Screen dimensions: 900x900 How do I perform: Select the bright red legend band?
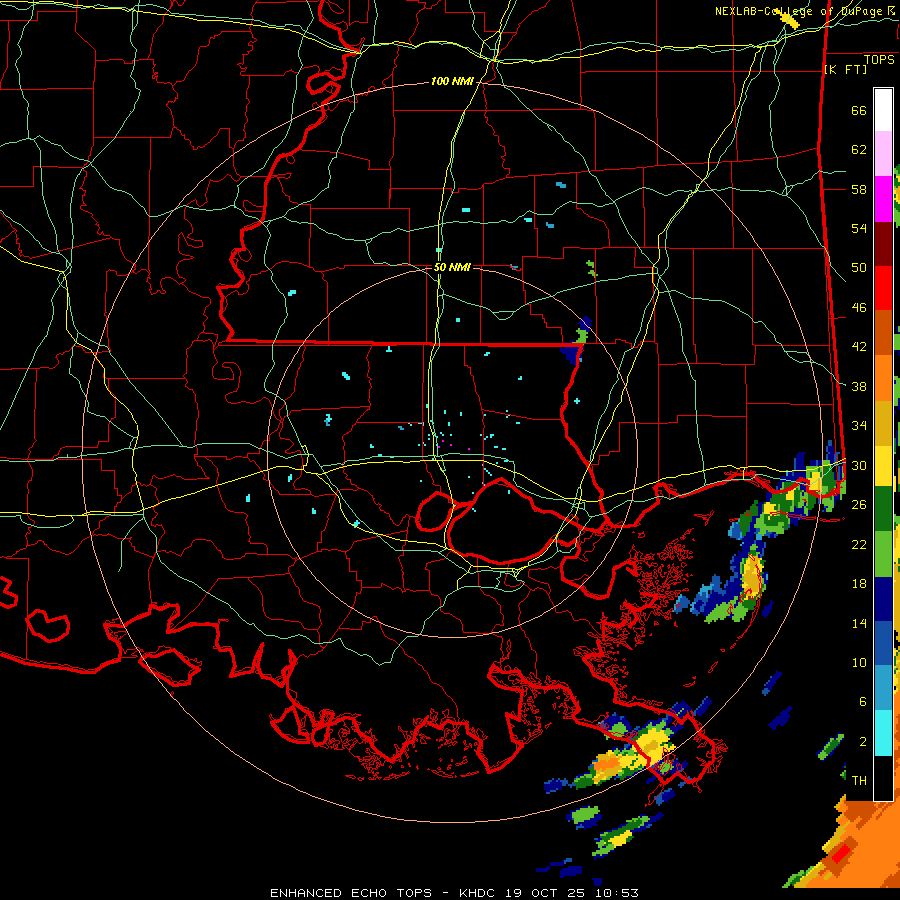coord(883,288)
